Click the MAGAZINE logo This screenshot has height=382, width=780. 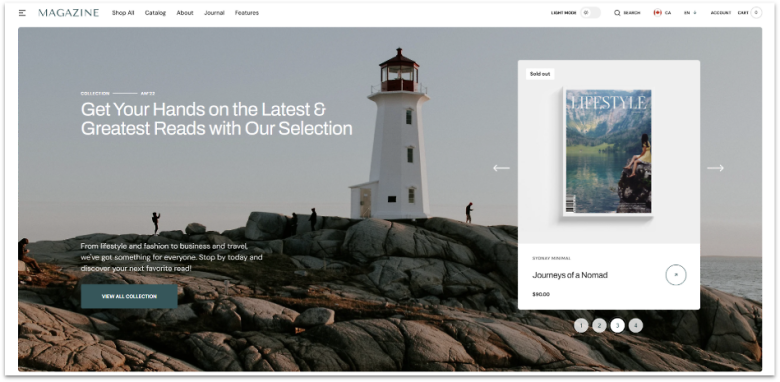click(69, 13)
